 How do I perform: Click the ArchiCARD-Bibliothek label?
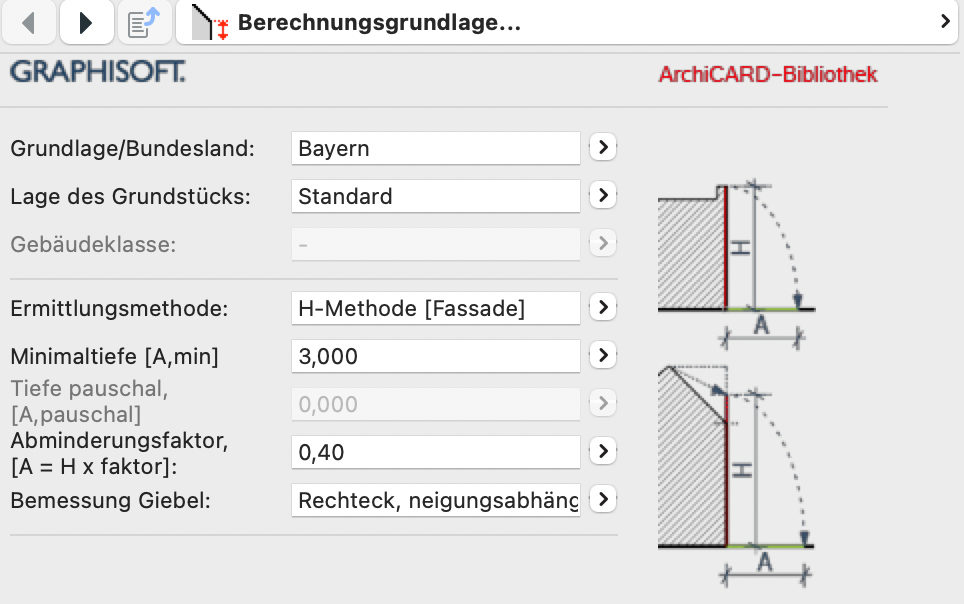point(768,75)
